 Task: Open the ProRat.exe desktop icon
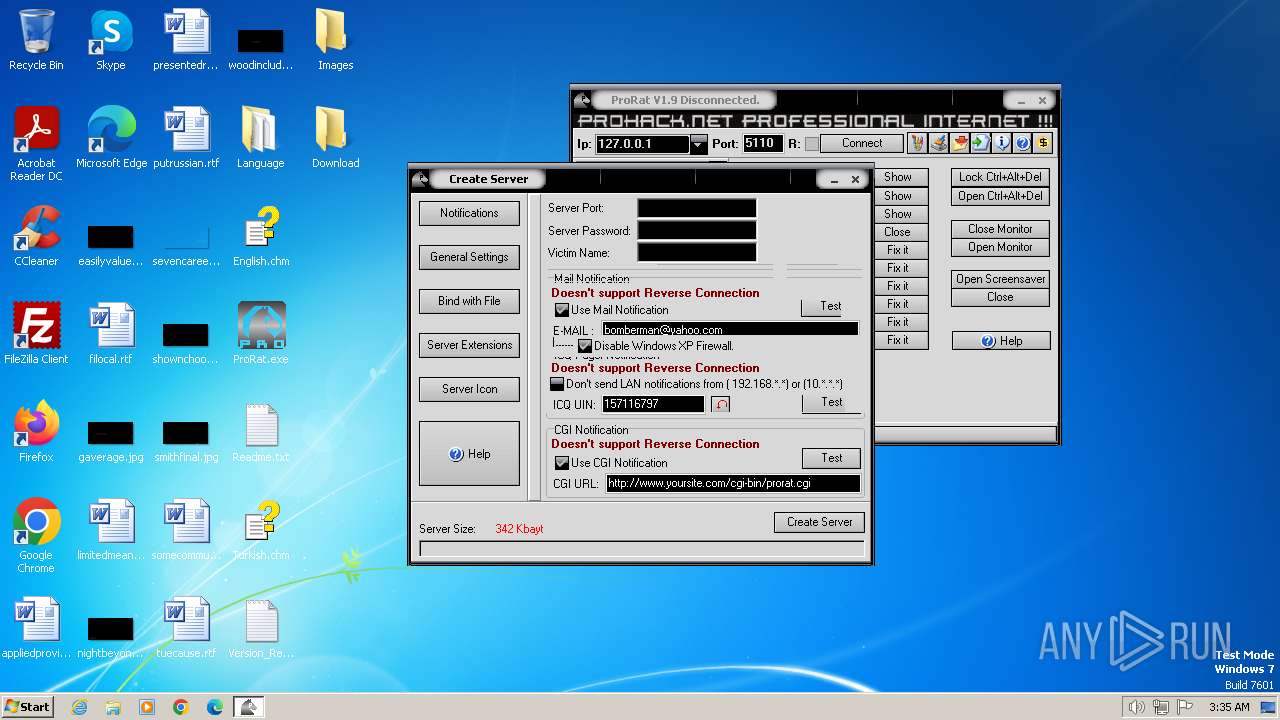point(261,334)
